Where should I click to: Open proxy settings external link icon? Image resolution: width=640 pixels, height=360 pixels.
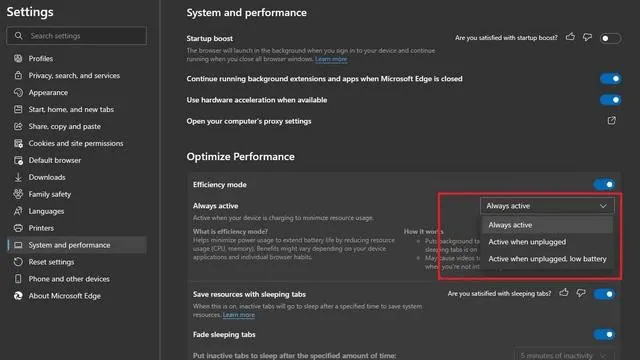click(x=611, y=120)
